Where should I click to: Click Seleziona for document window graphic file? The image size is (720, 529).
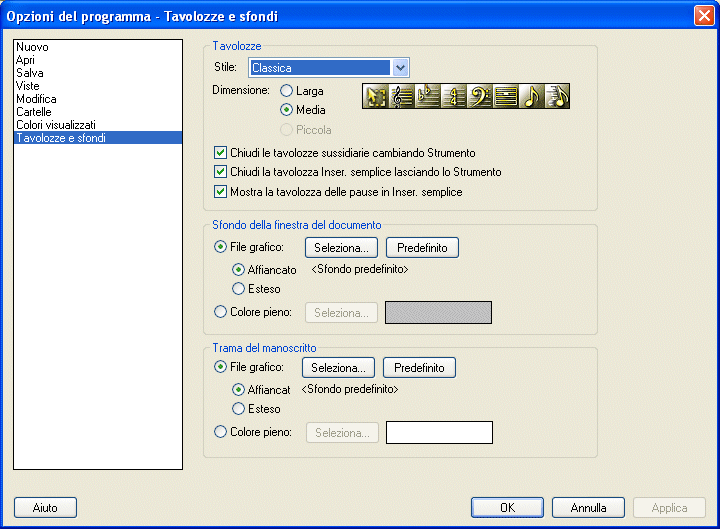click(x=341, y=248)
